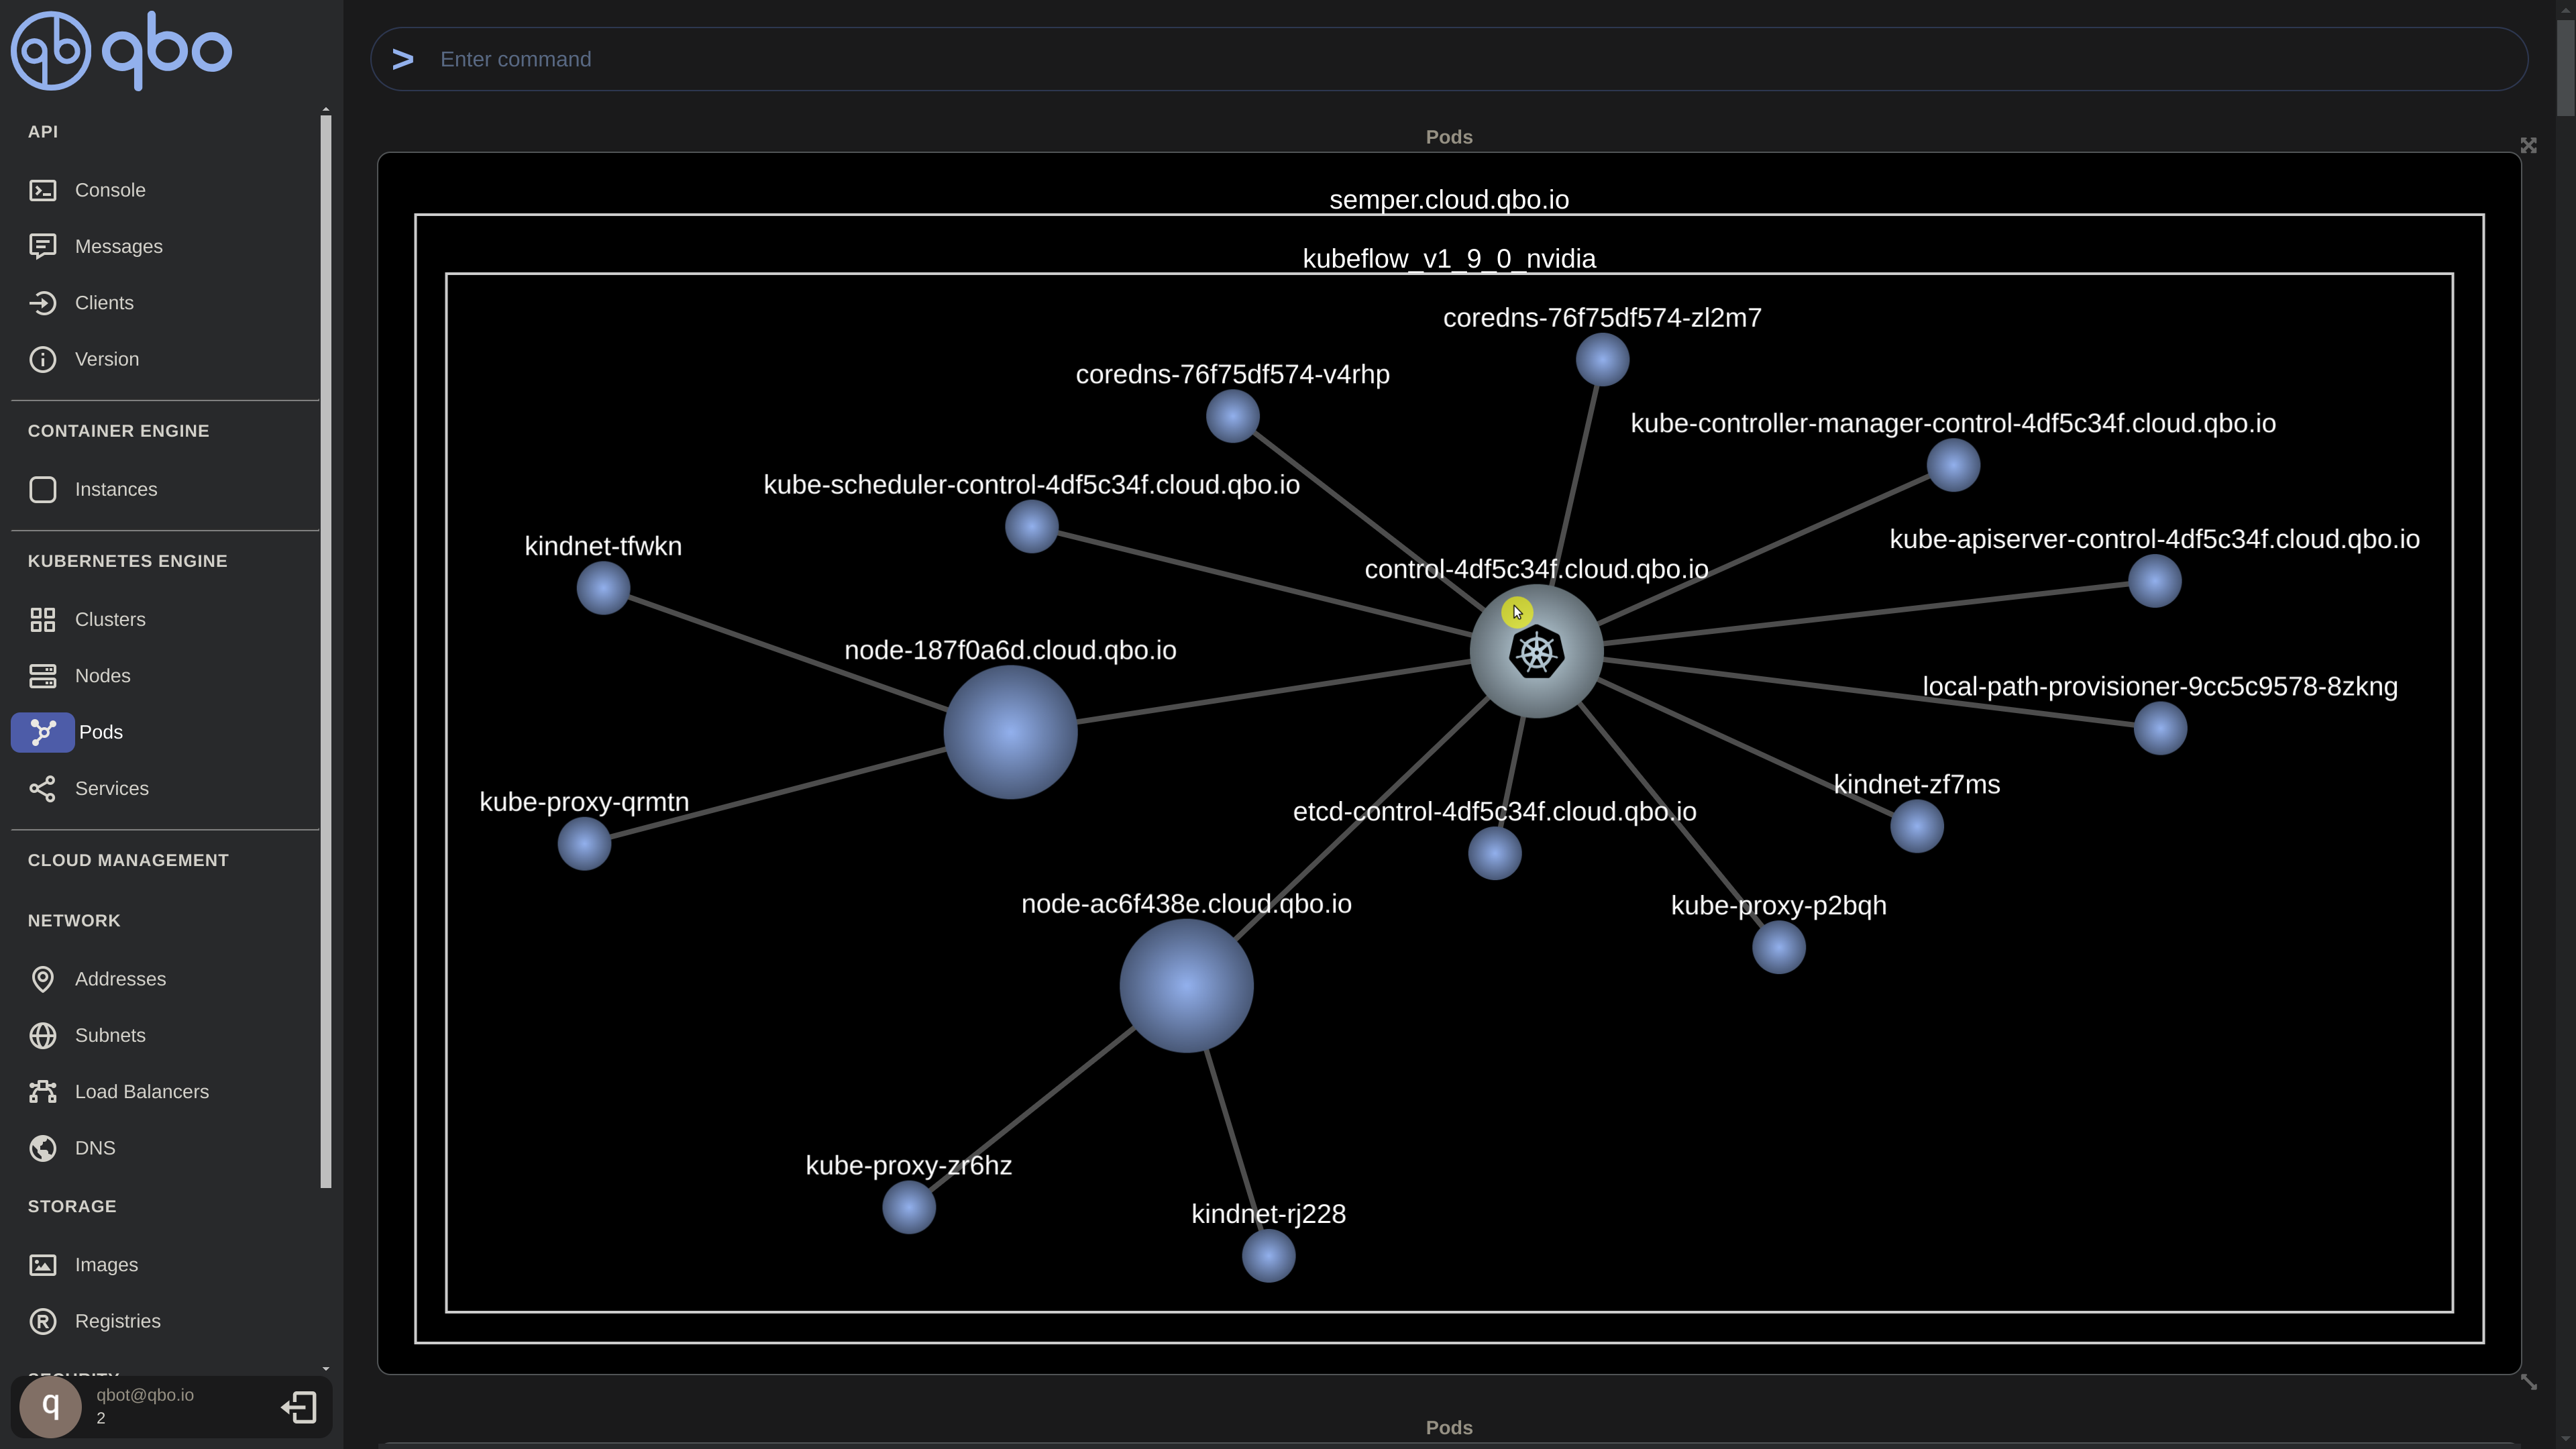This screenshot has width=2576, height=1449.
Task: Open the Subnets menu item
Action: click(110, 1036)
